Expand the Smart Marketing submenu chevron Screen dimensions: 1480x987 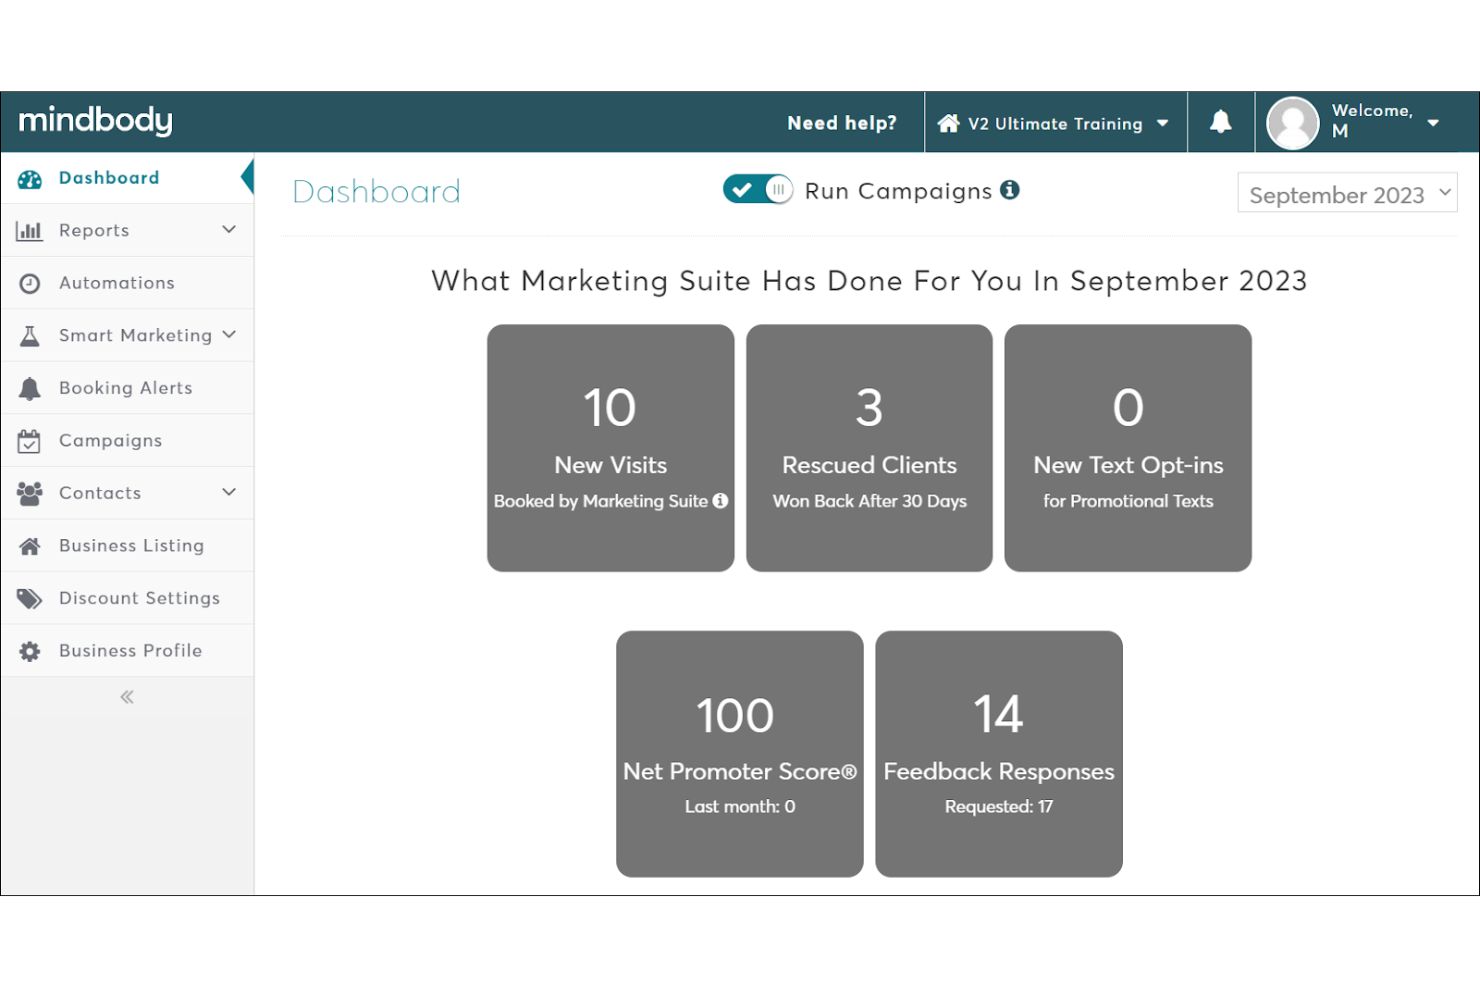point(229,335)
